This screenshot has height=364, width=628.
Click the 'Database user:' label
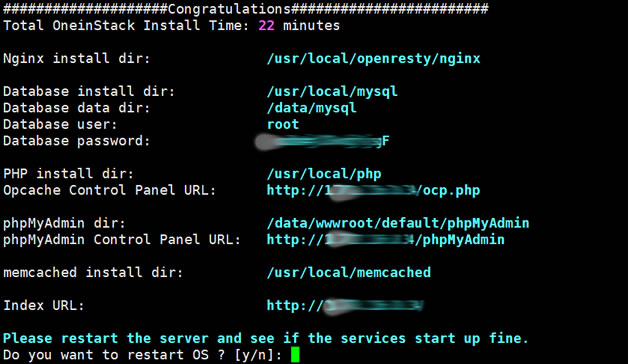click(60, 124)
